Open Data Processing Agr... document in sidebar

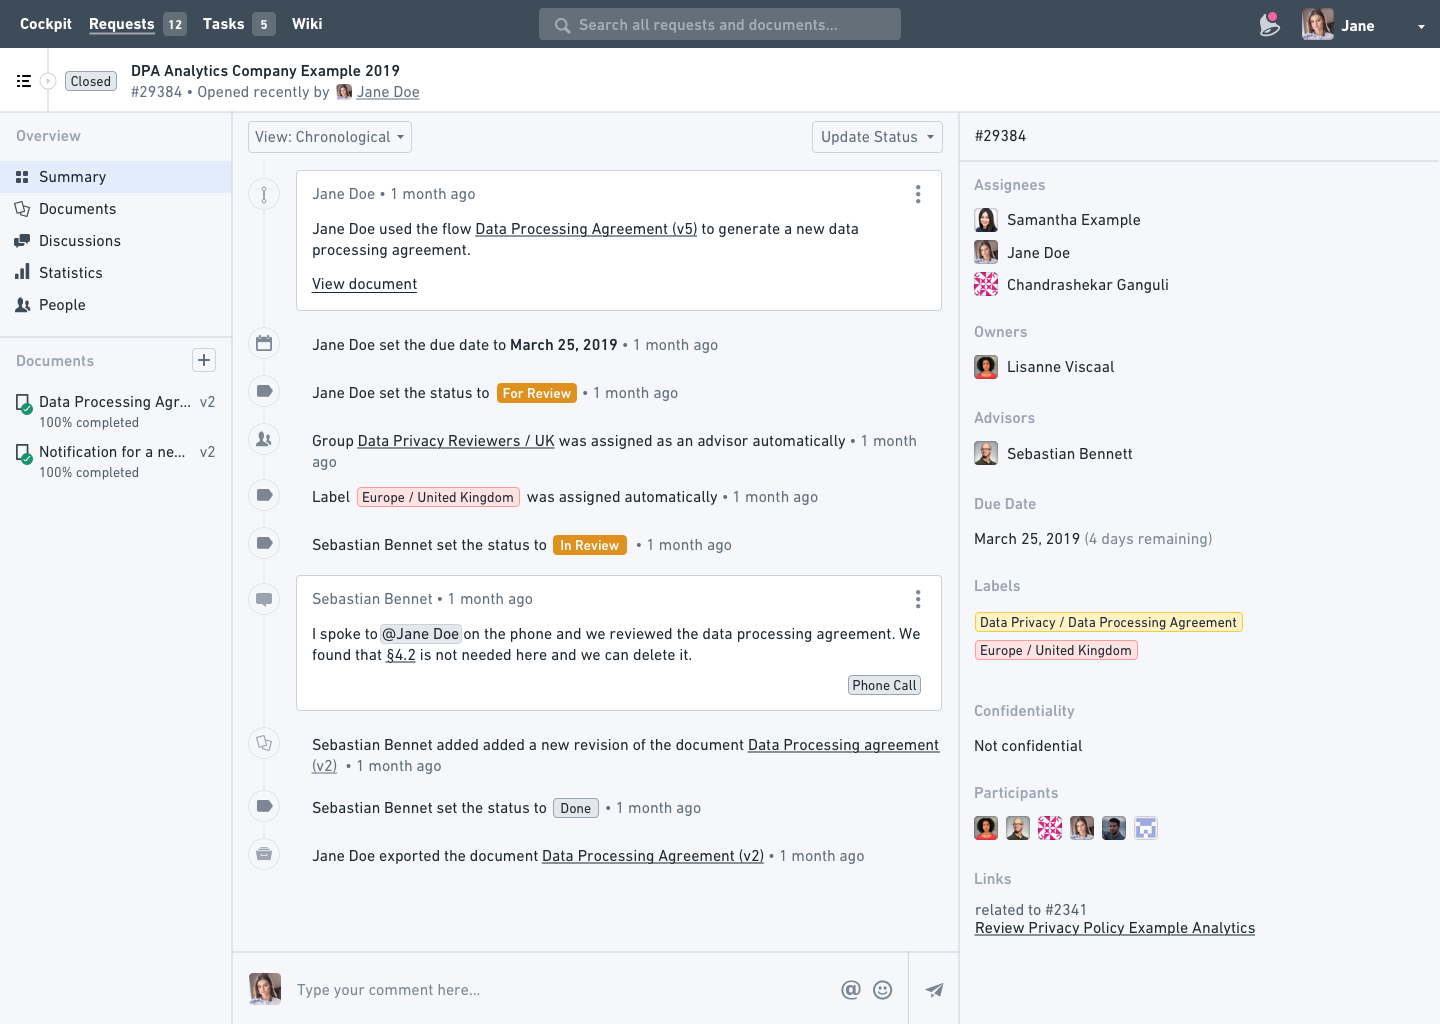point(114,402)
